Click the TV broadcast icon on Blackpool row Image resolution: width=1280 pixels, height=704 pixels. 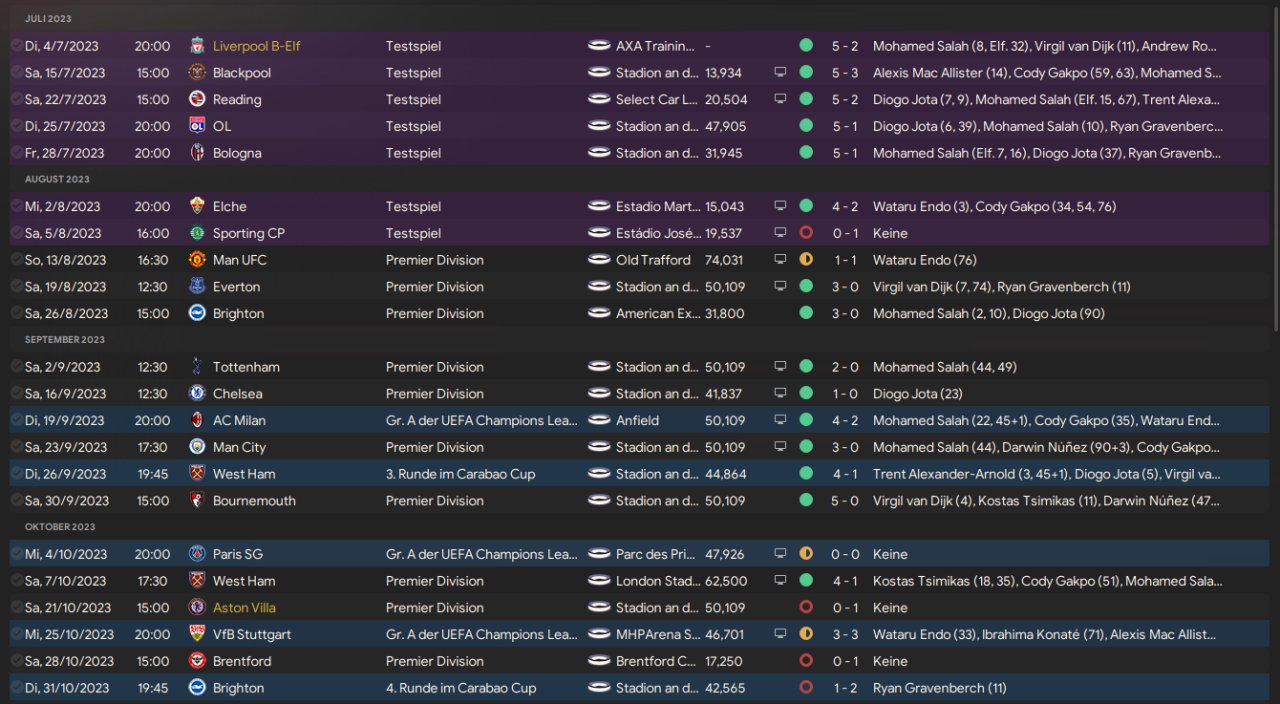coord(780,73)
